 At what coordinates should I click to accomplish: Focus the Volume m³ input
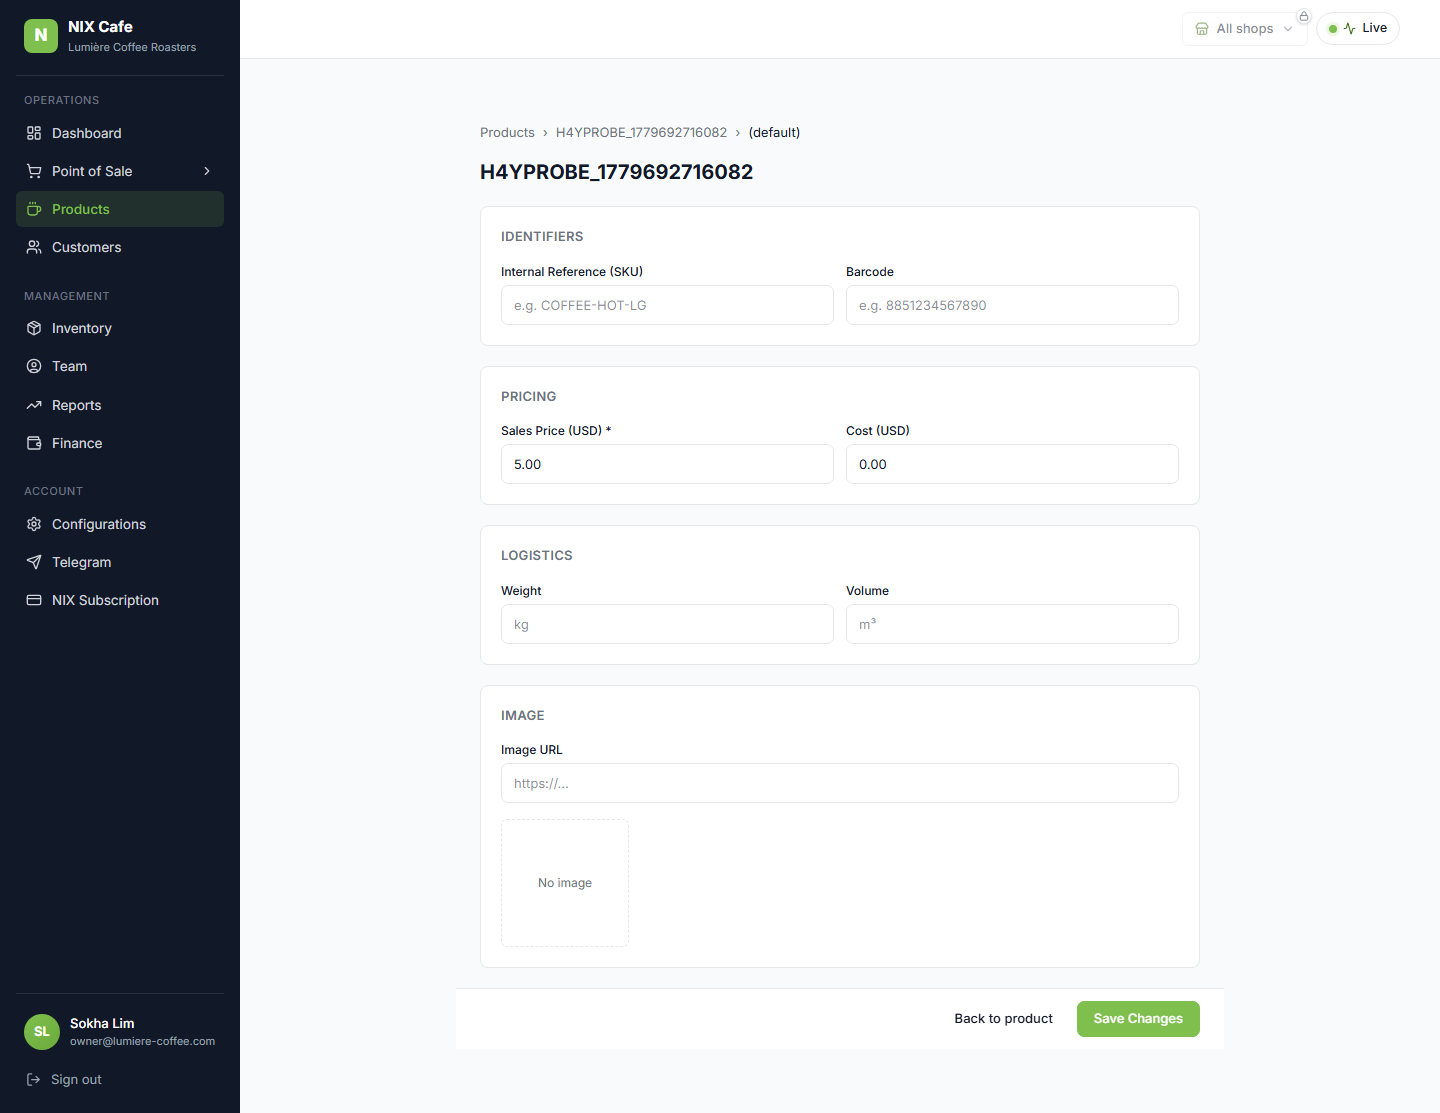[1012, 624]
